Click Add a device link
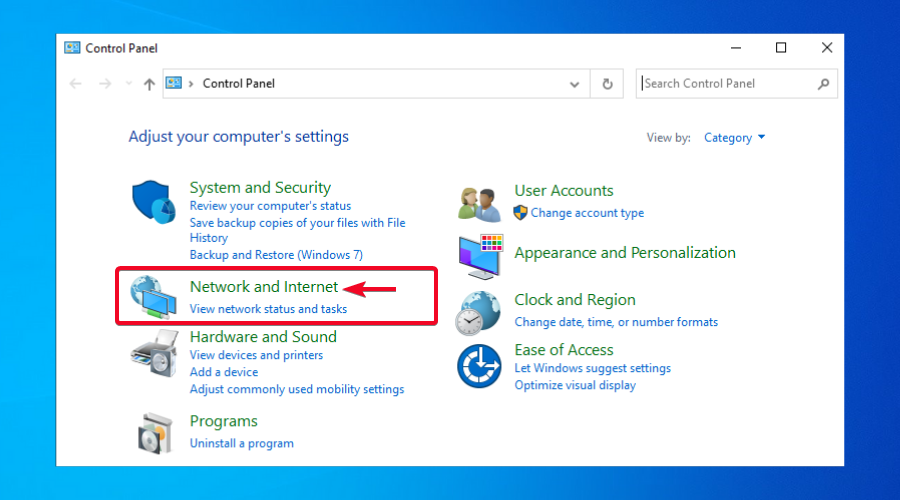 pos(224,372)
